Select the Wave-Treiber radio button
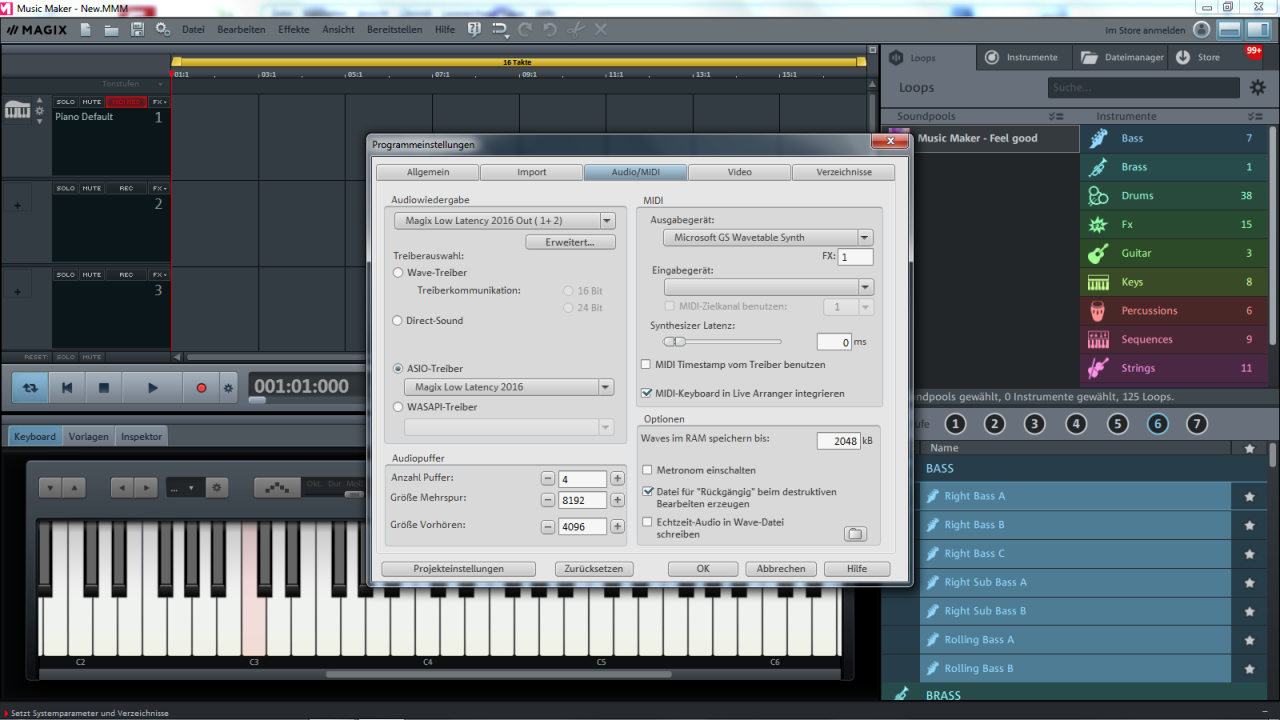 399,272
